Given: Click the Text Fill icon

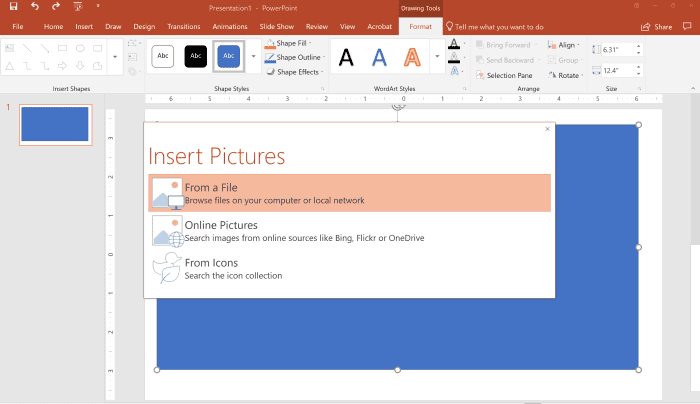Looking at the screenshot, I should pos(454,43).
